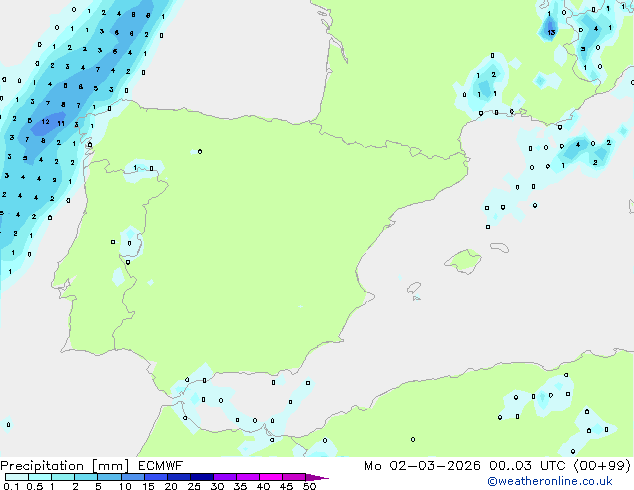Click the Ibiza island outline

coord(414,288)
